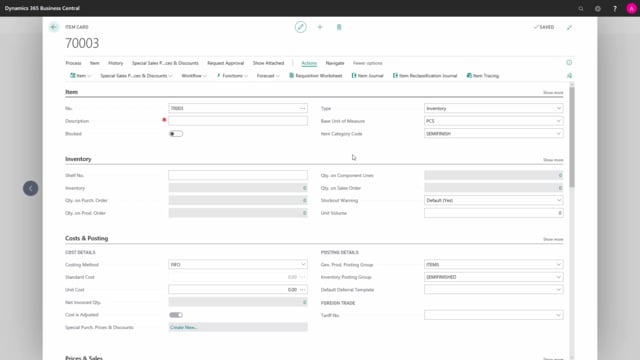Open the user account avatar
The width and height of the screenshot is (640, 360).
[x=631, y=8]
